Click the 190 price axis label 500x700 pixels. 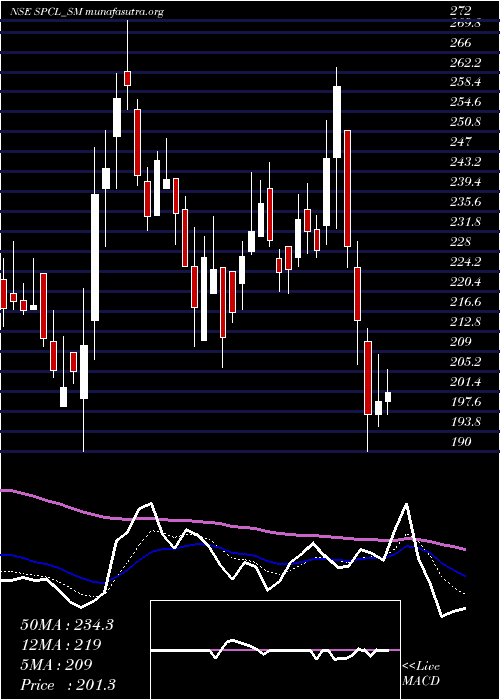pyautogui.click(x=461, y=442)
